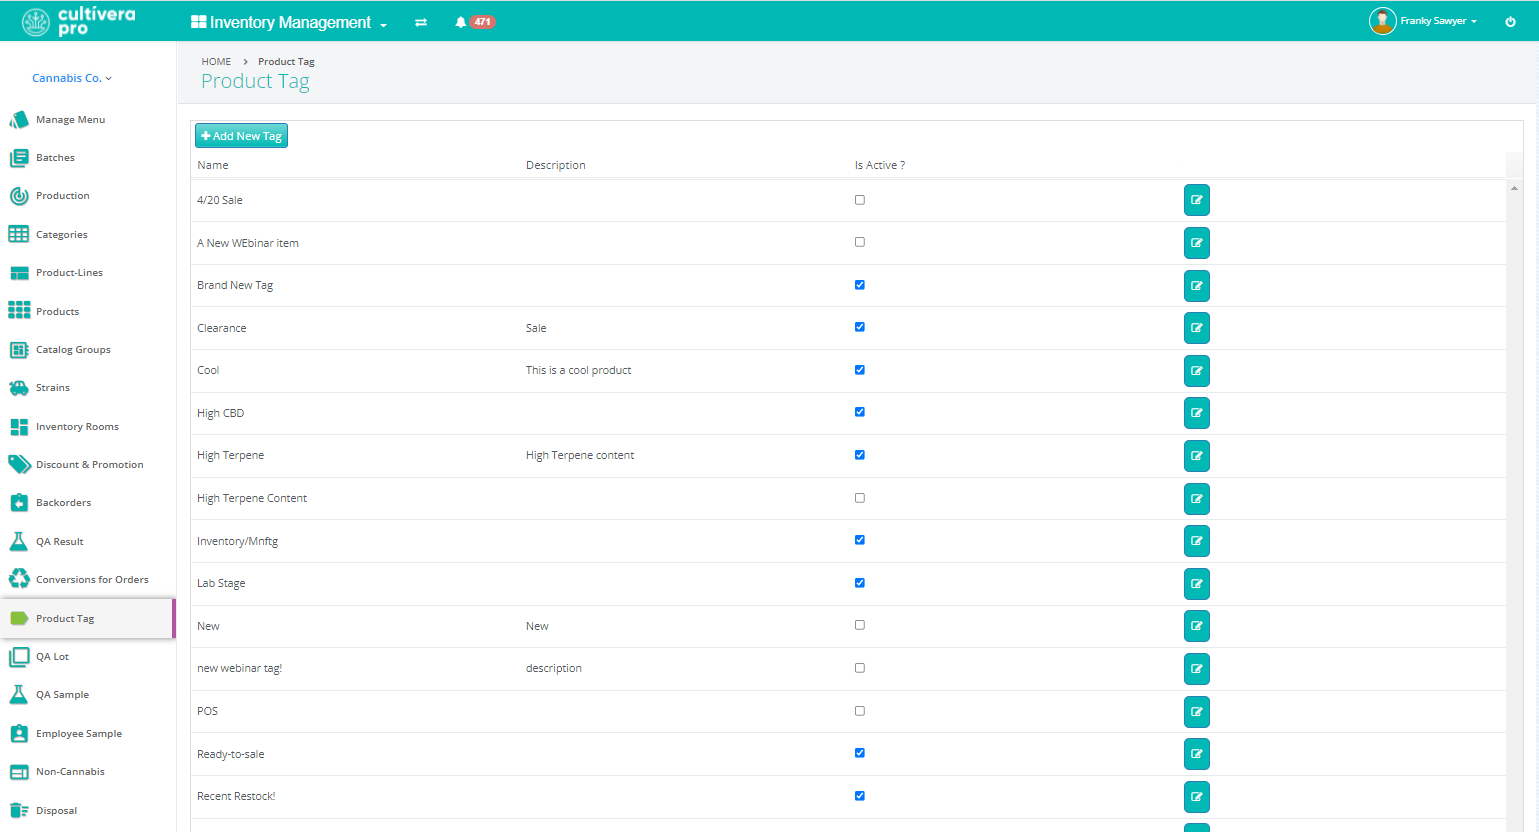Click the Cultivera Pro logo
This screenshot has height=832, width=1539.
[79, 21]
